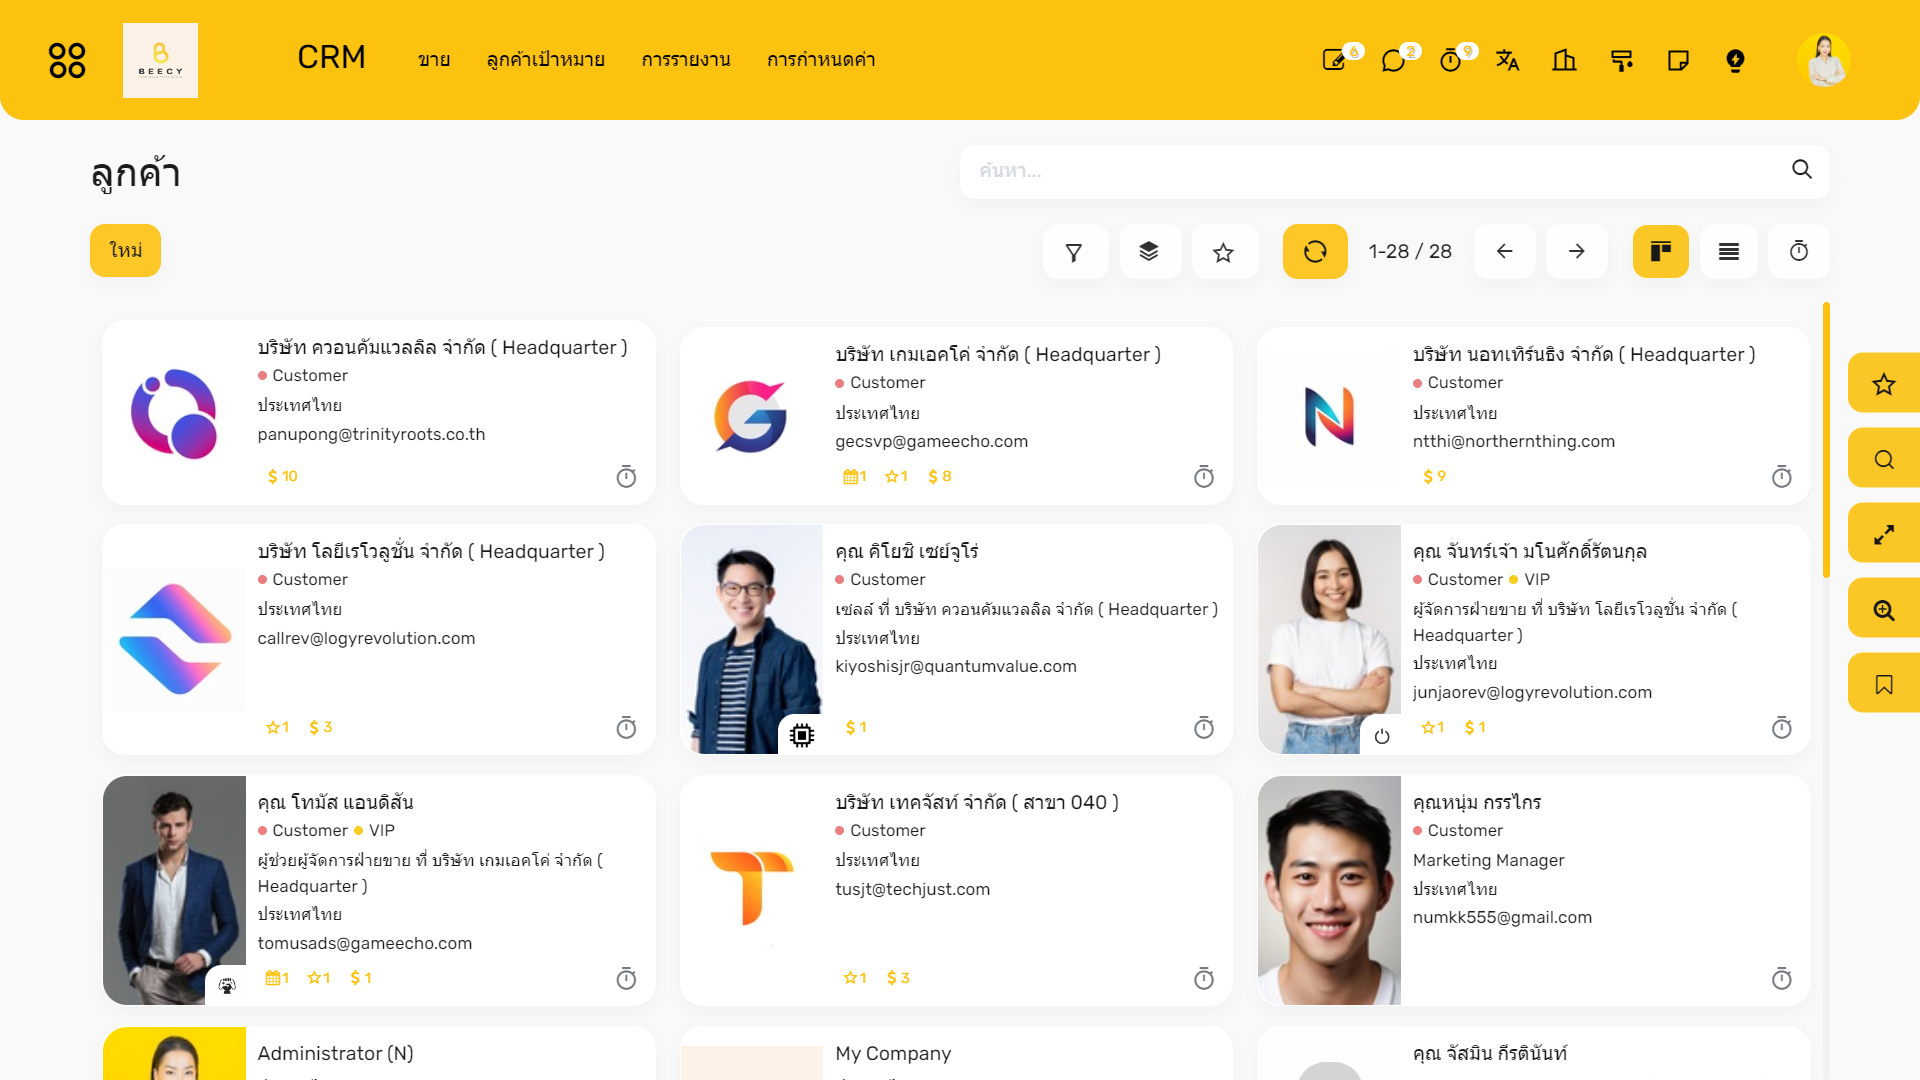The height and width of the screenshot is (1080, 1920).
Task: Open the chat messages icon
Action: (1392, 60)
